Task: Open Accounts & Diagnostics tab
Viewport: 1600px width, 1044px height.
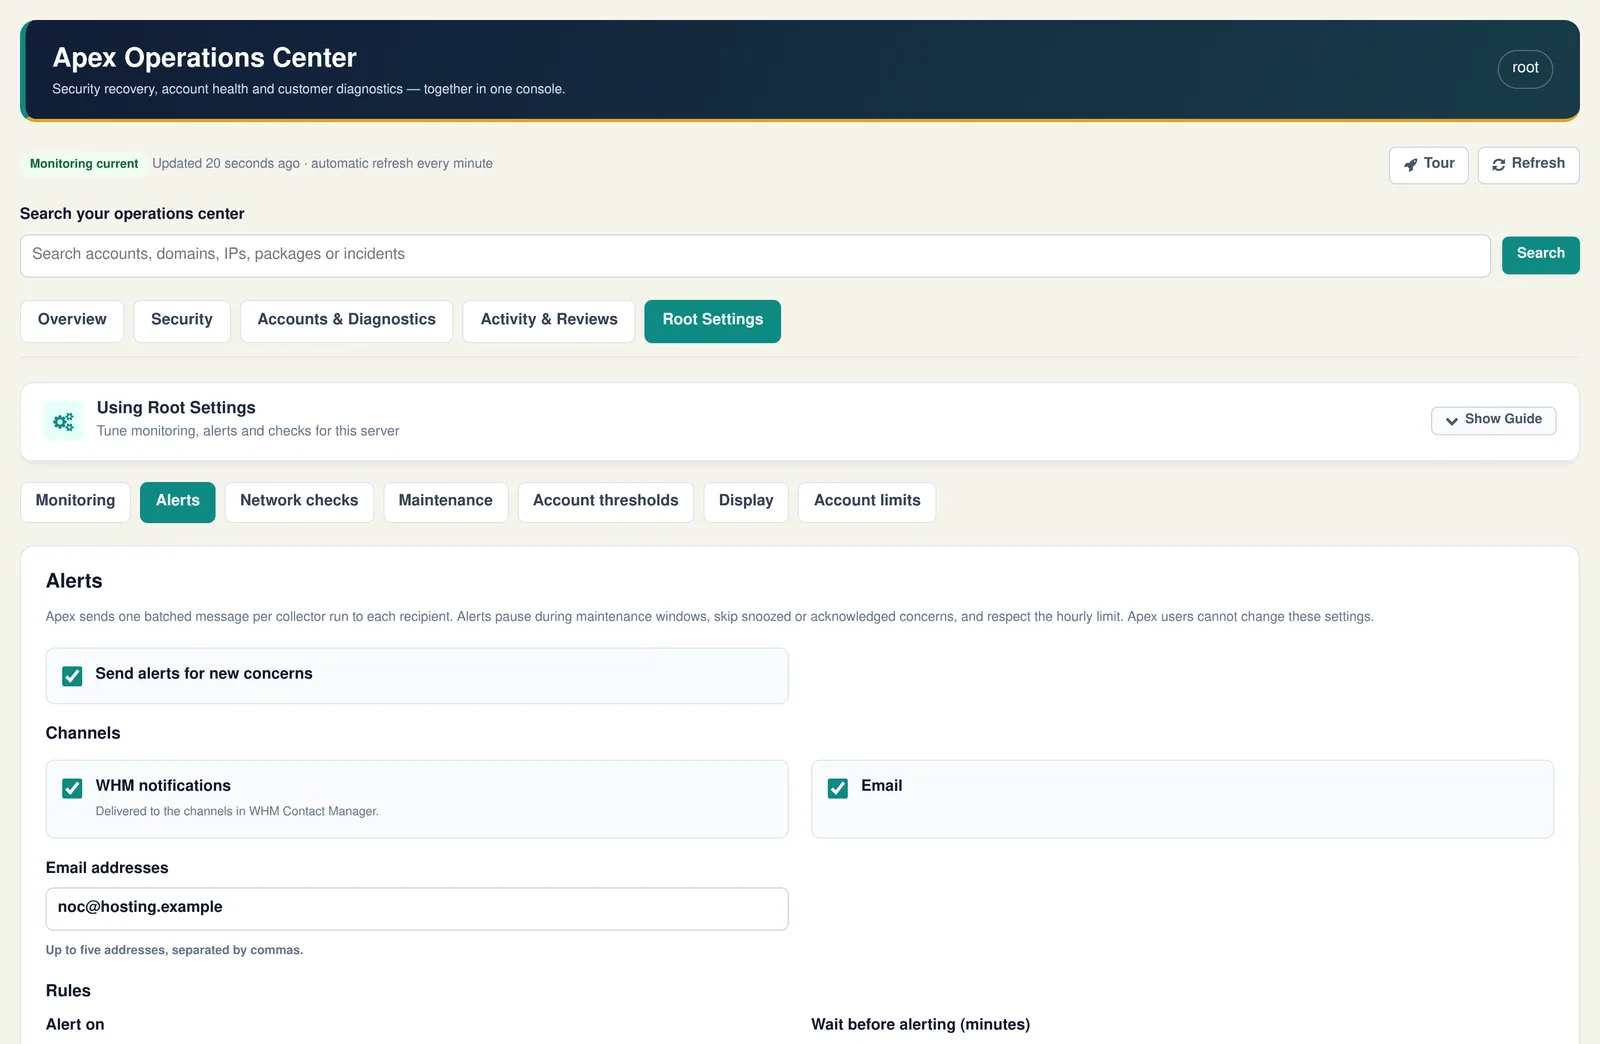Action: click(347, 321)
